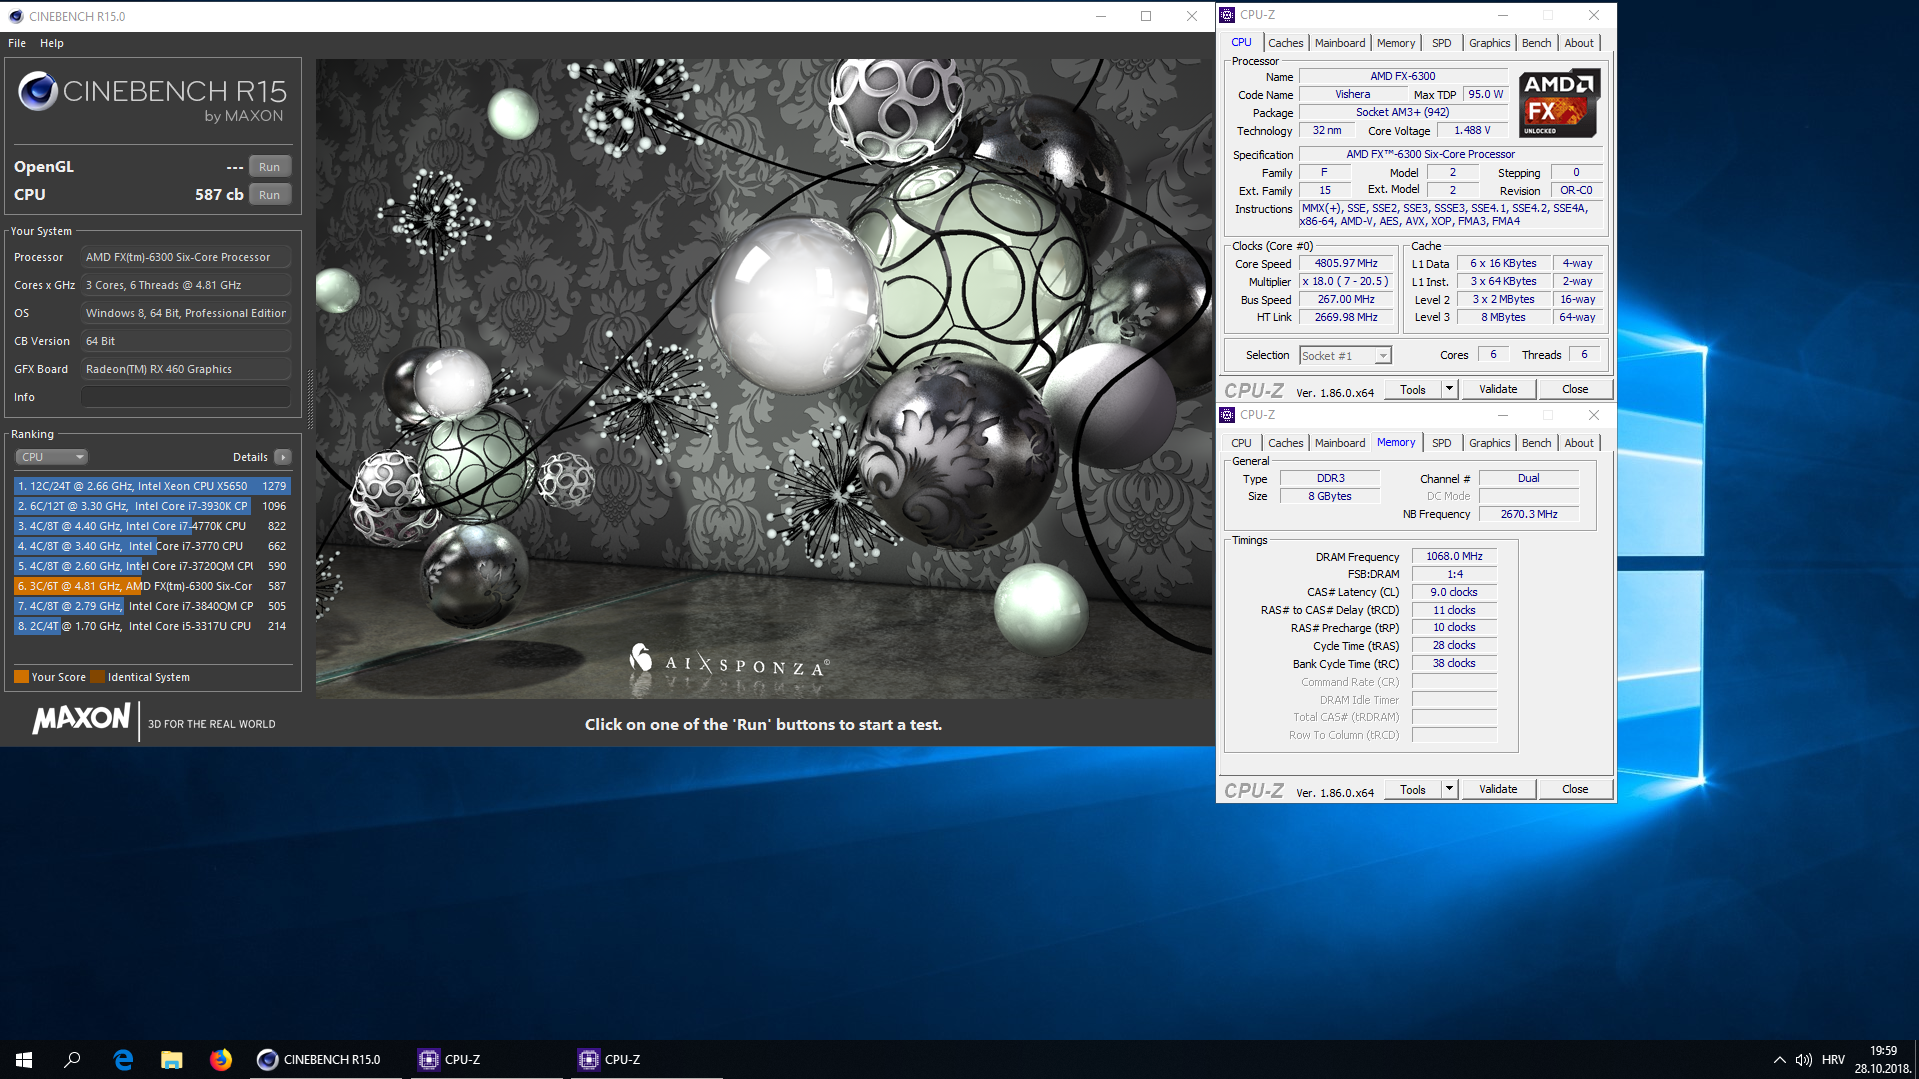The width and height of the screenshot is (1919, 1079).
Task: Open Caches tab in lower CPU-Z
Action: tap(1285, 443)
